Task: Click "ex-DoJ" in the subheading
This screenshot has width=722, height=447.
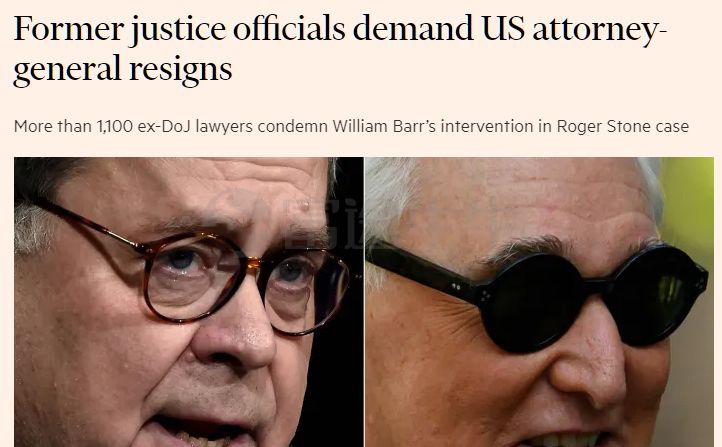Action: (x=164, y=126)
